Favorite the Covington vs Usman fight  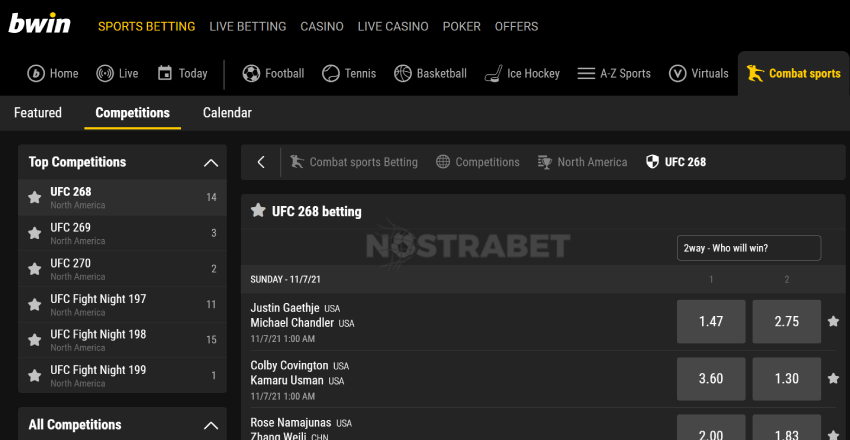coord(833,378)
